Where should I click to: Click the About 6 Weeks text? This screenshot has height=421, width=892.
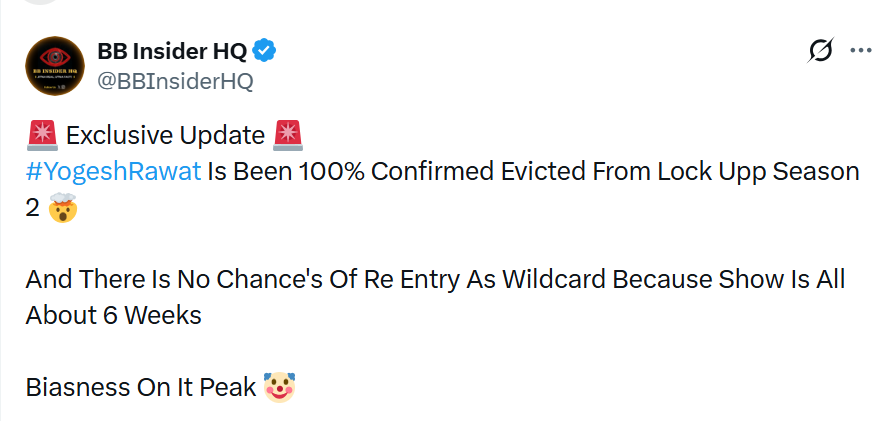(x=114, y=315)
